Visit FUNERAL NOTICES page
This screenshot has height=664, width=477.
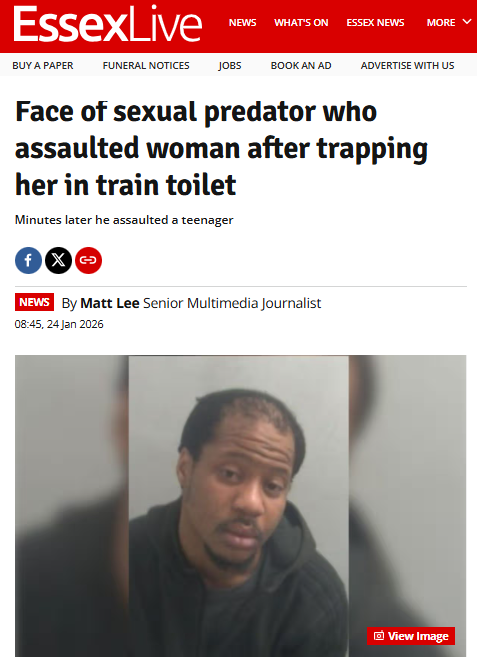coord(146,66)
